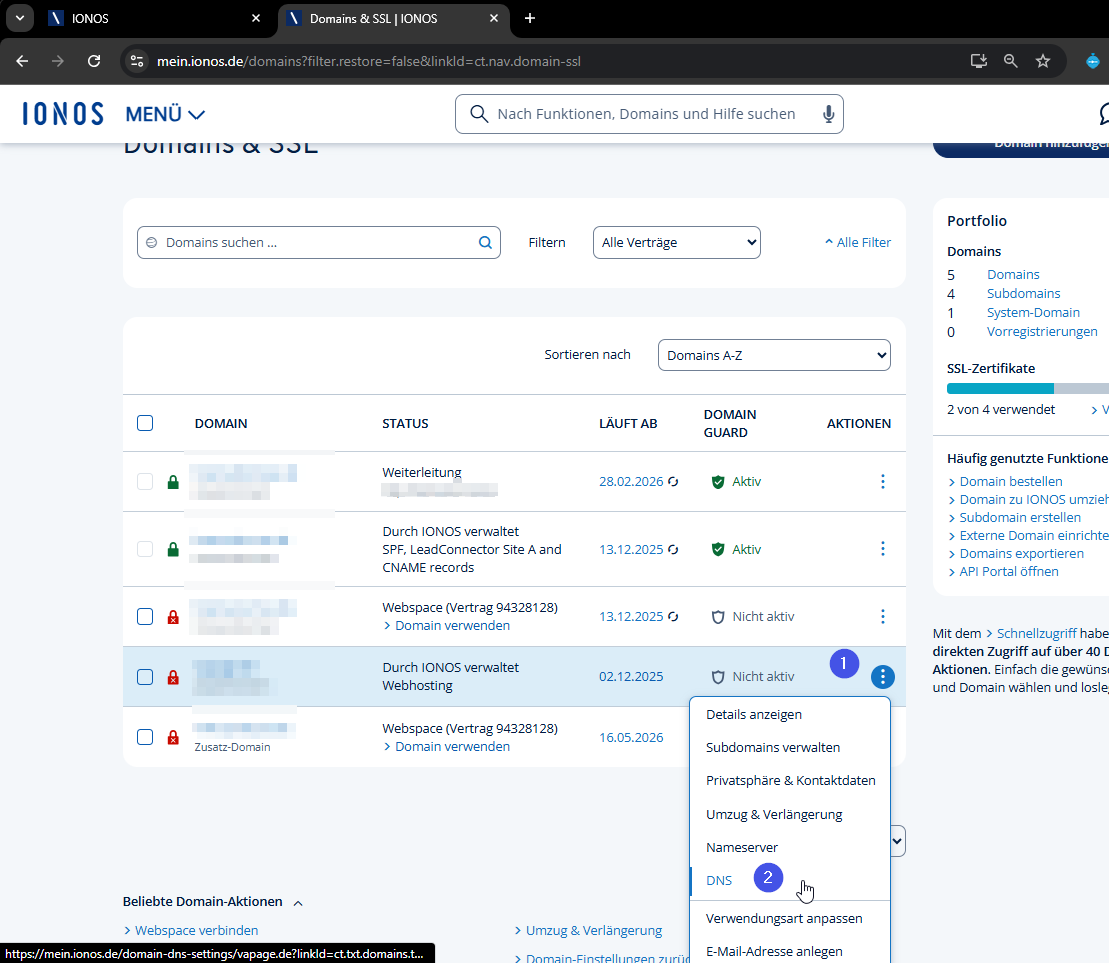This screenshot has height=963, width=1109.
Task: Click the Subdomain erstellen link
Action: coord(1020,518)
